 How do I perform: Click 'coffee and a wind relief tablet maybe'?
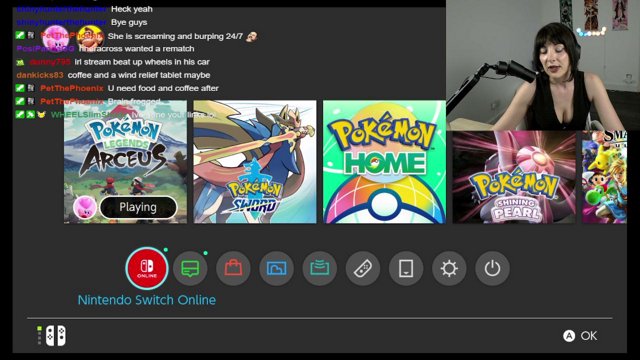(139, 75)
